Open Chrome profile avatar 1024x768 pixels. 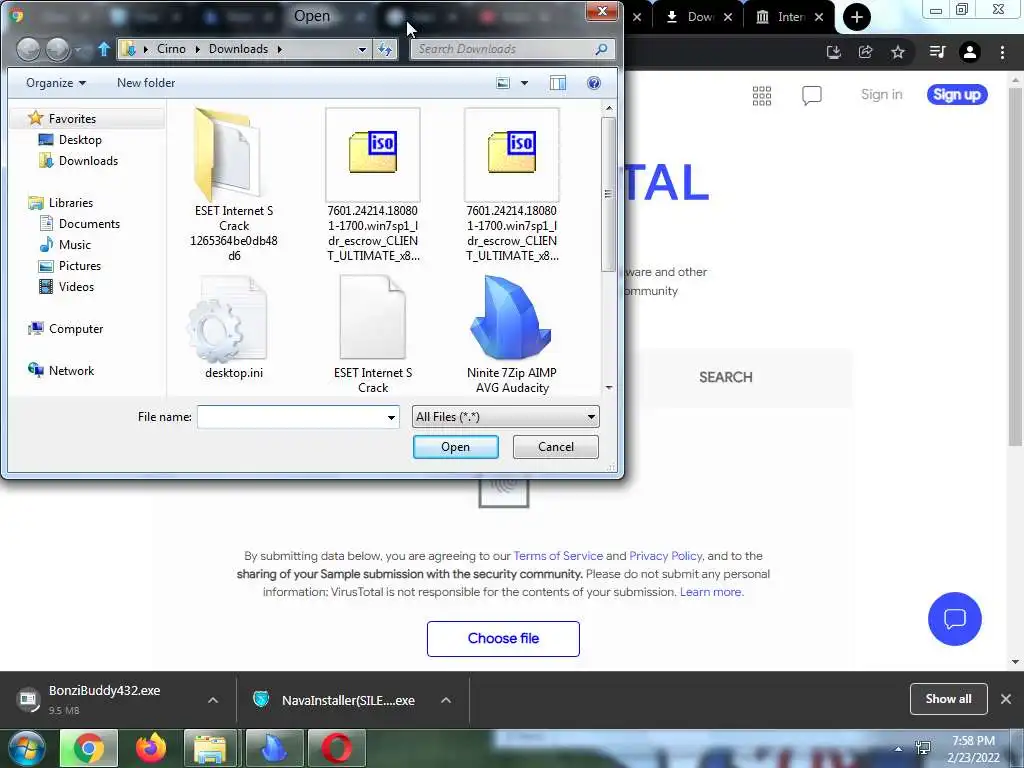click(x=970, y=52)
